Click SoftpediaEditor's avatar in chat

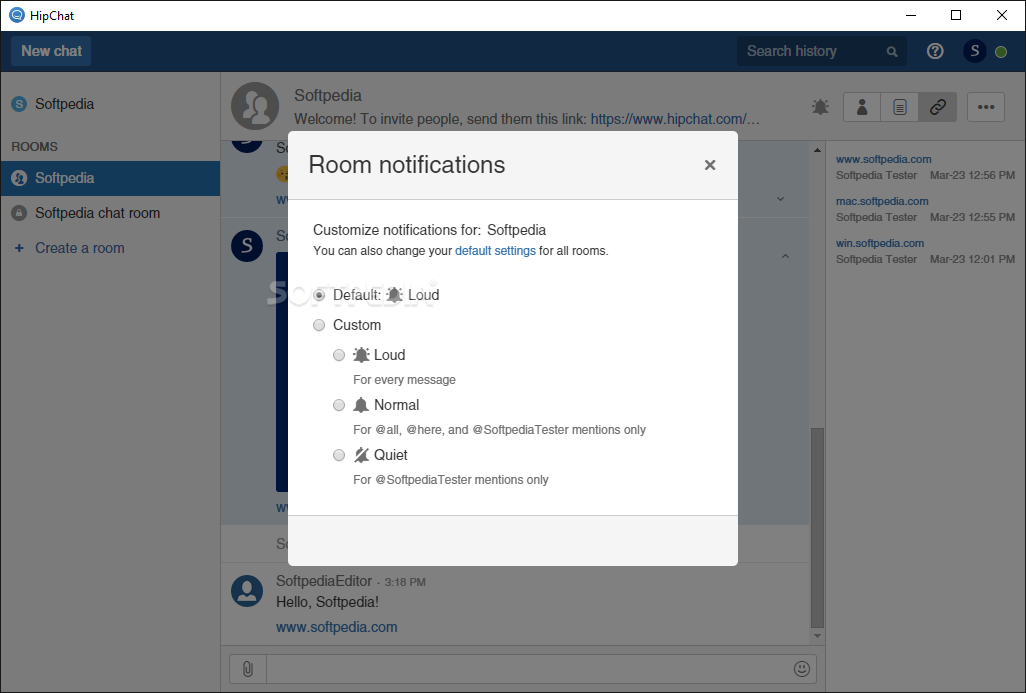click(247, 591)
